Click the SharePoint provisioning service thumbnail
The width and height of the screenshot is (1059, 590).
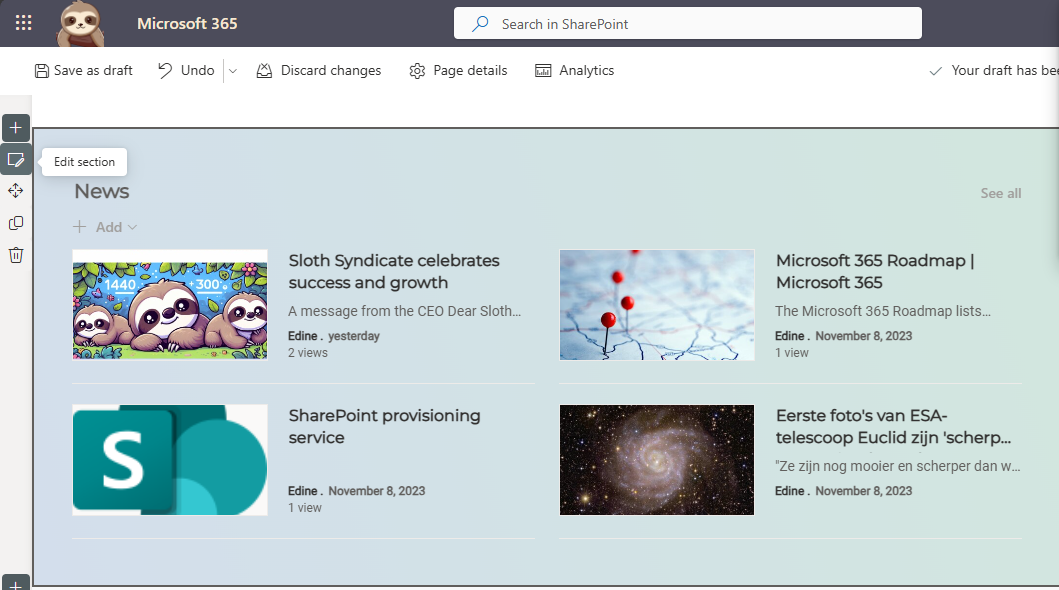click(x=169, y=460)
